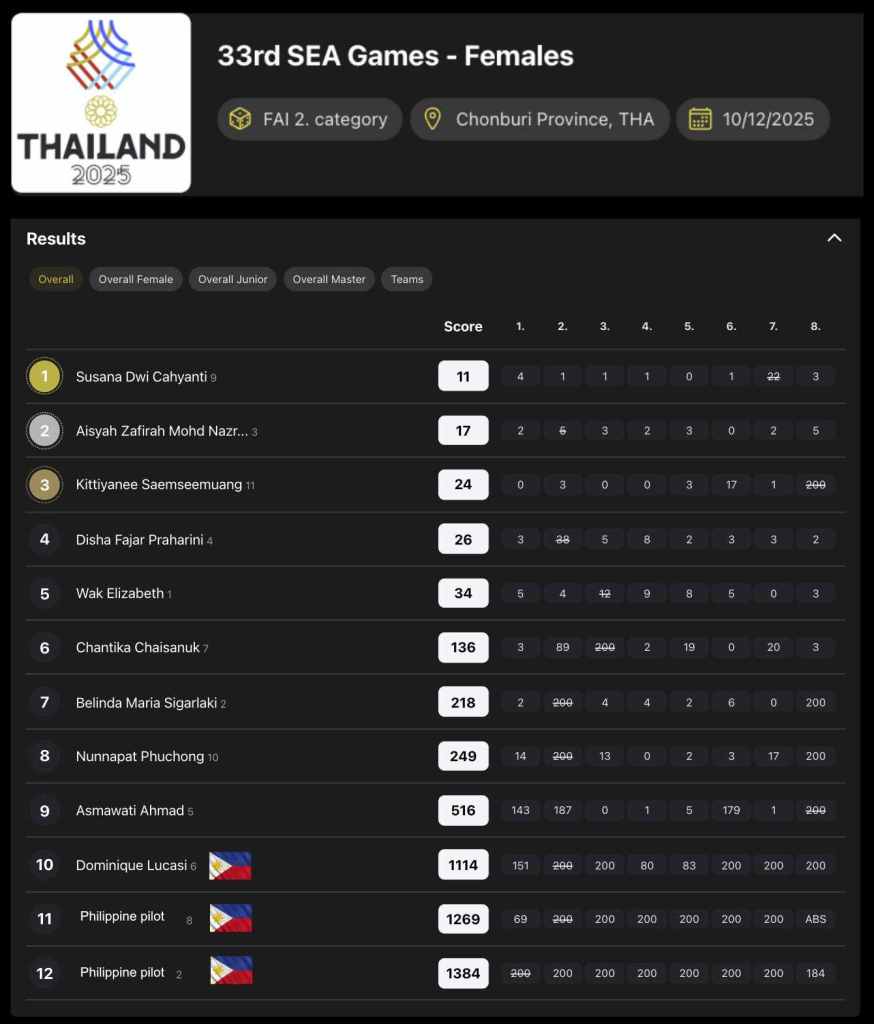Switch to Overall Junior tab
This screenshot has width=874, height=1024.
tap(233, 279)
